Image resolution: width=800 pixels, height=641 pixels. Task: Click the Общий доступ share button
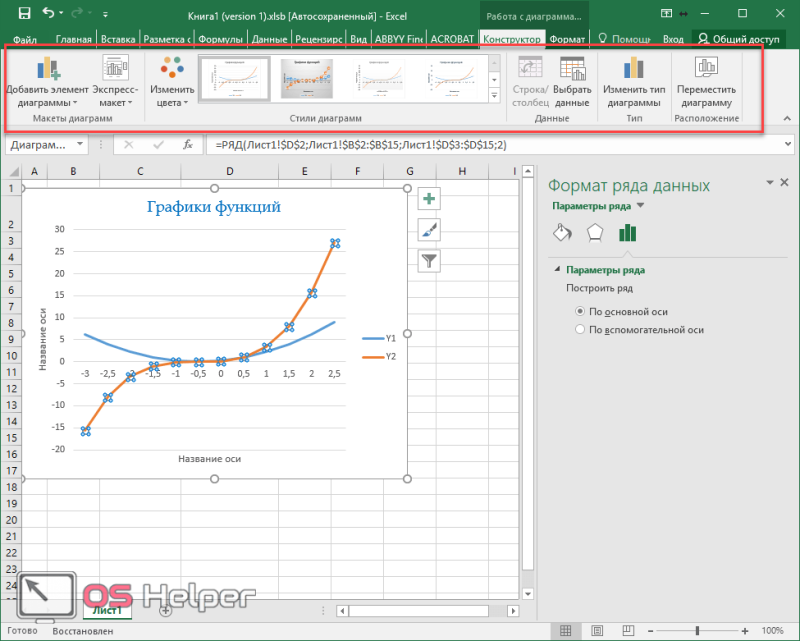[738, 39]
